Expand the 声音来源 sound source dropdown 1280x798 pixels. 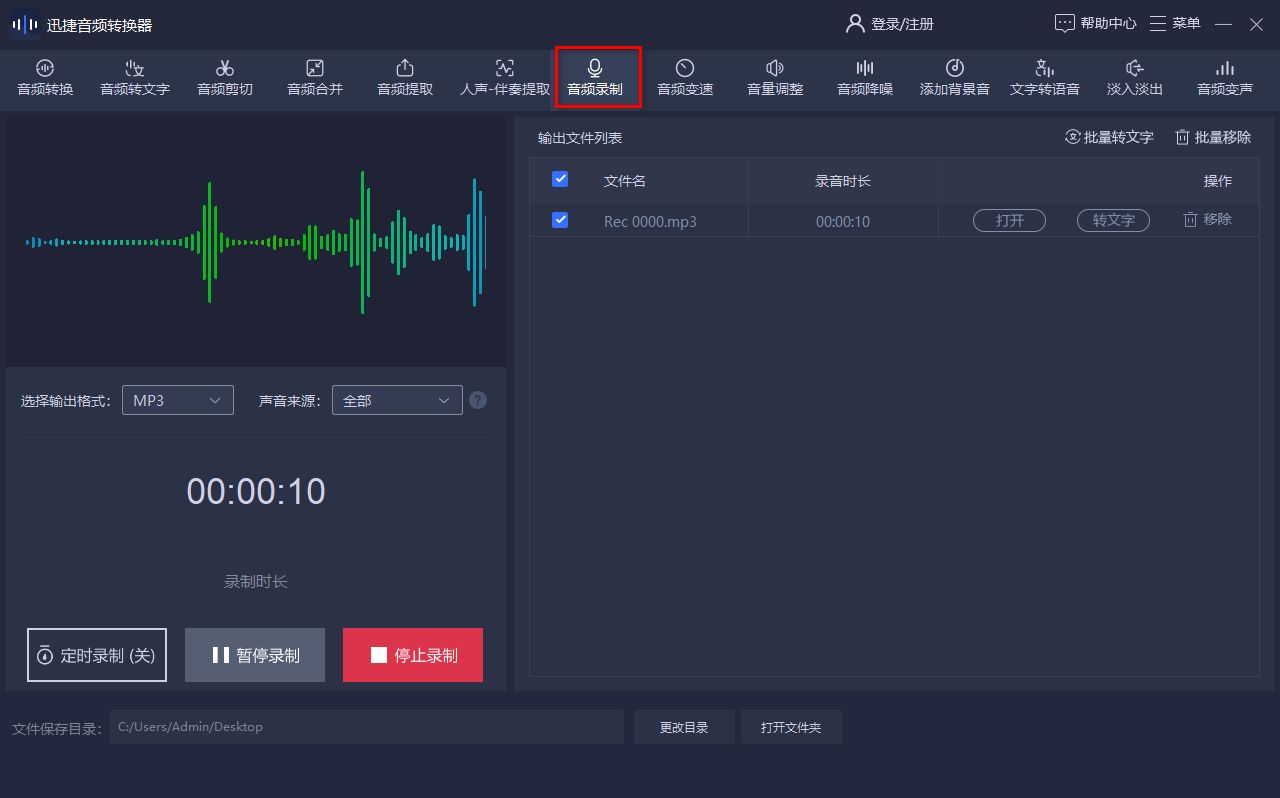click(396, 399)
